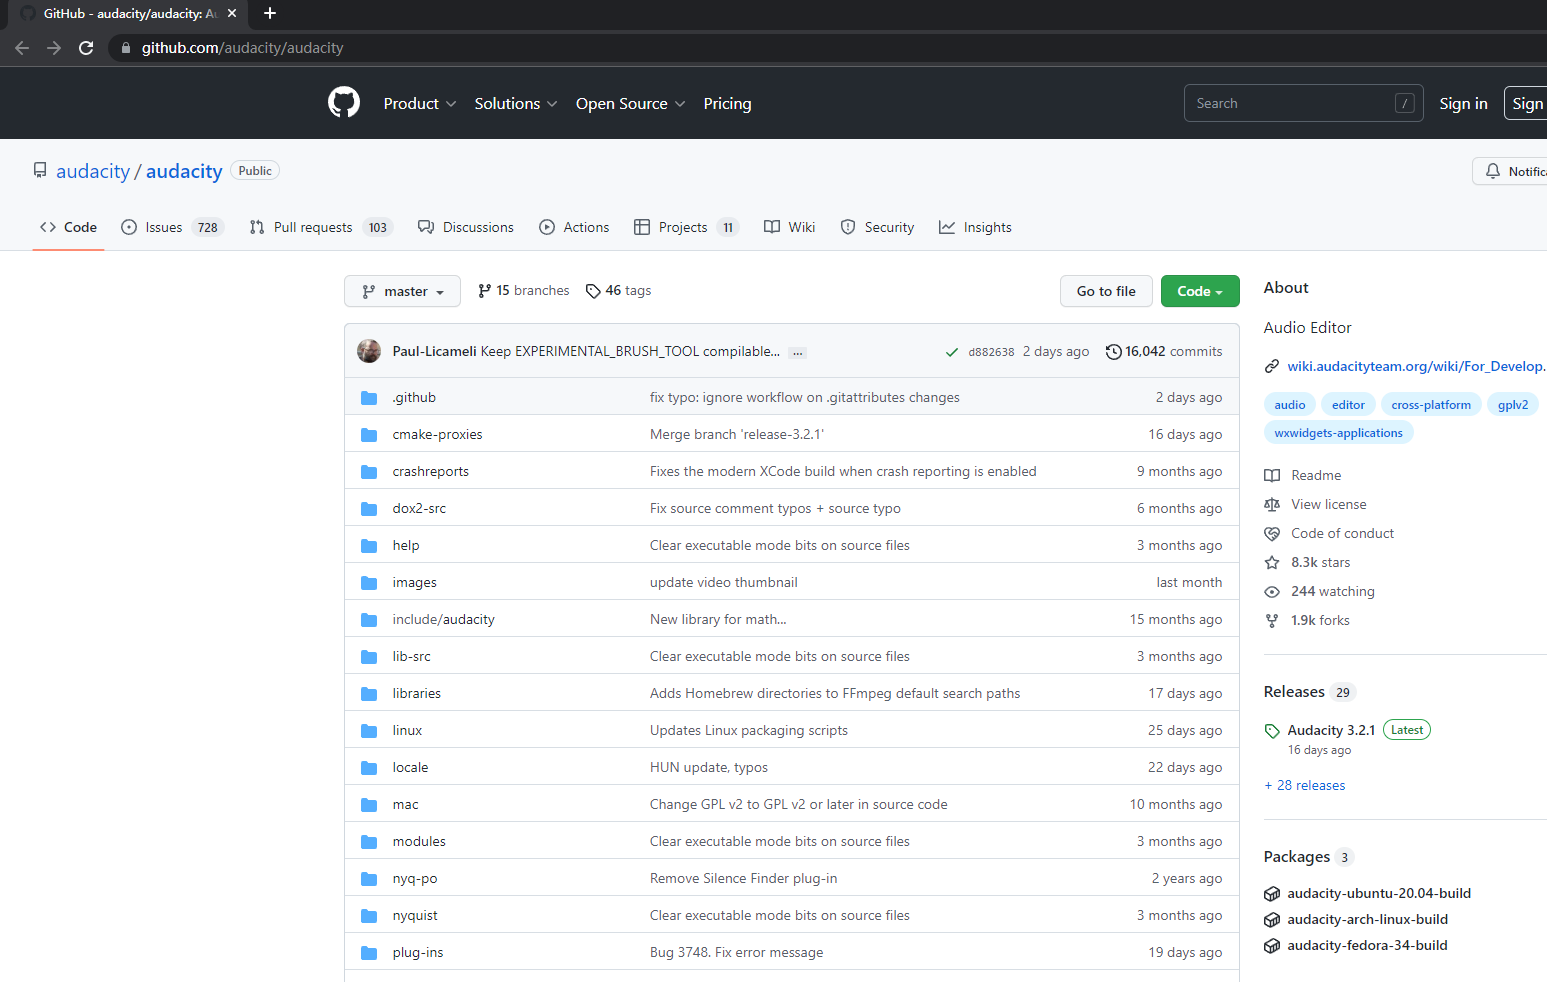Click the site padlock icon in address bar

(126, 48)
